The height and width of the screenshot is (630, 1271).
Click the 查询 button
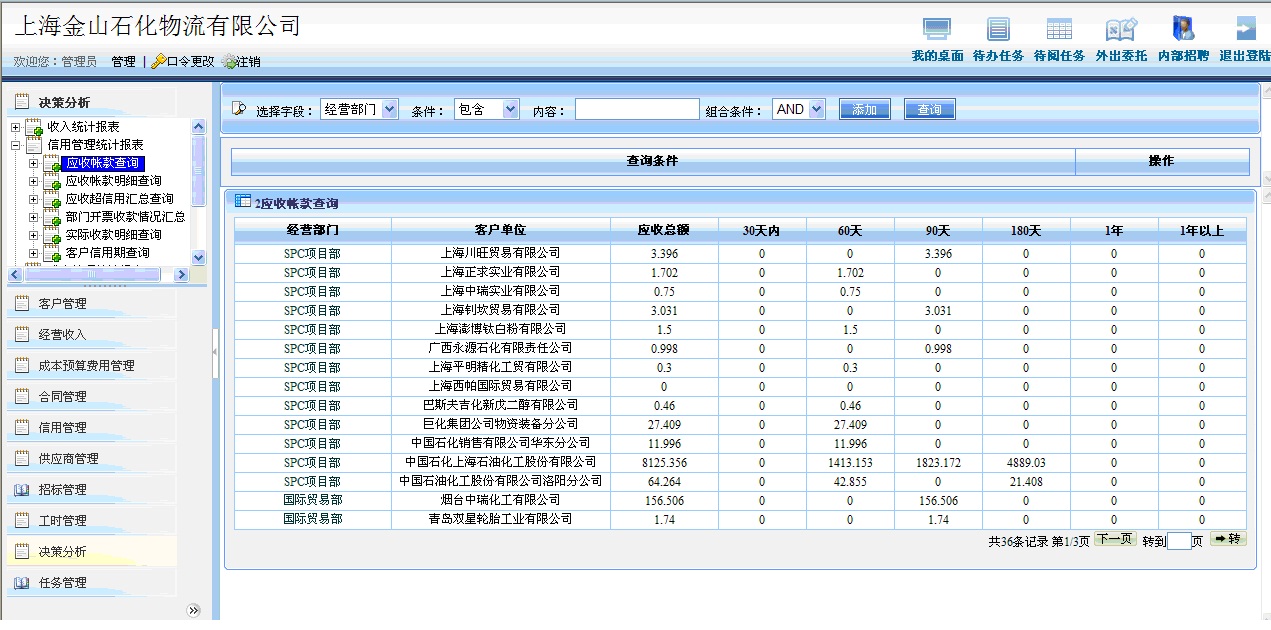[929, 110]
